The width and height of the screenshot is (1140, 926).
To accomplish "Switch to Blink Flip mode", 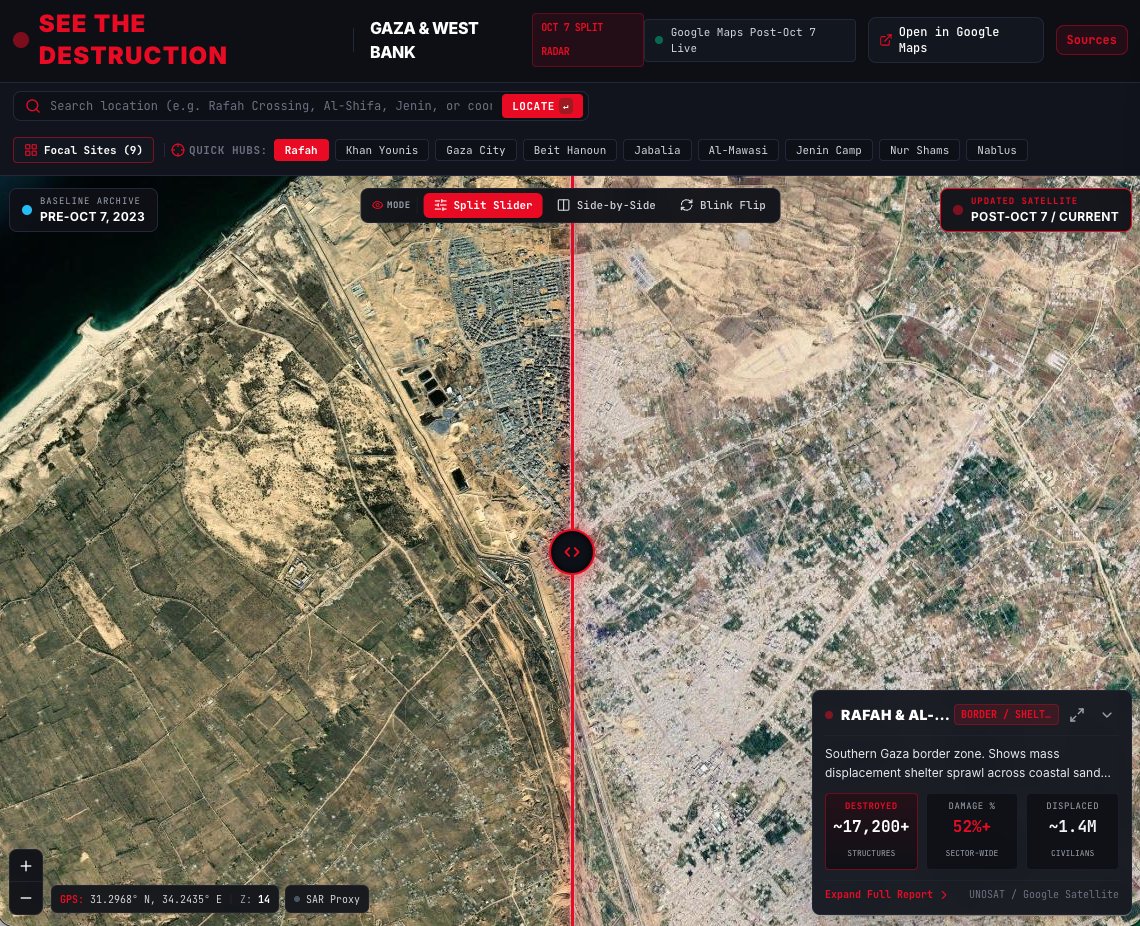I will [x=723, y=205].
